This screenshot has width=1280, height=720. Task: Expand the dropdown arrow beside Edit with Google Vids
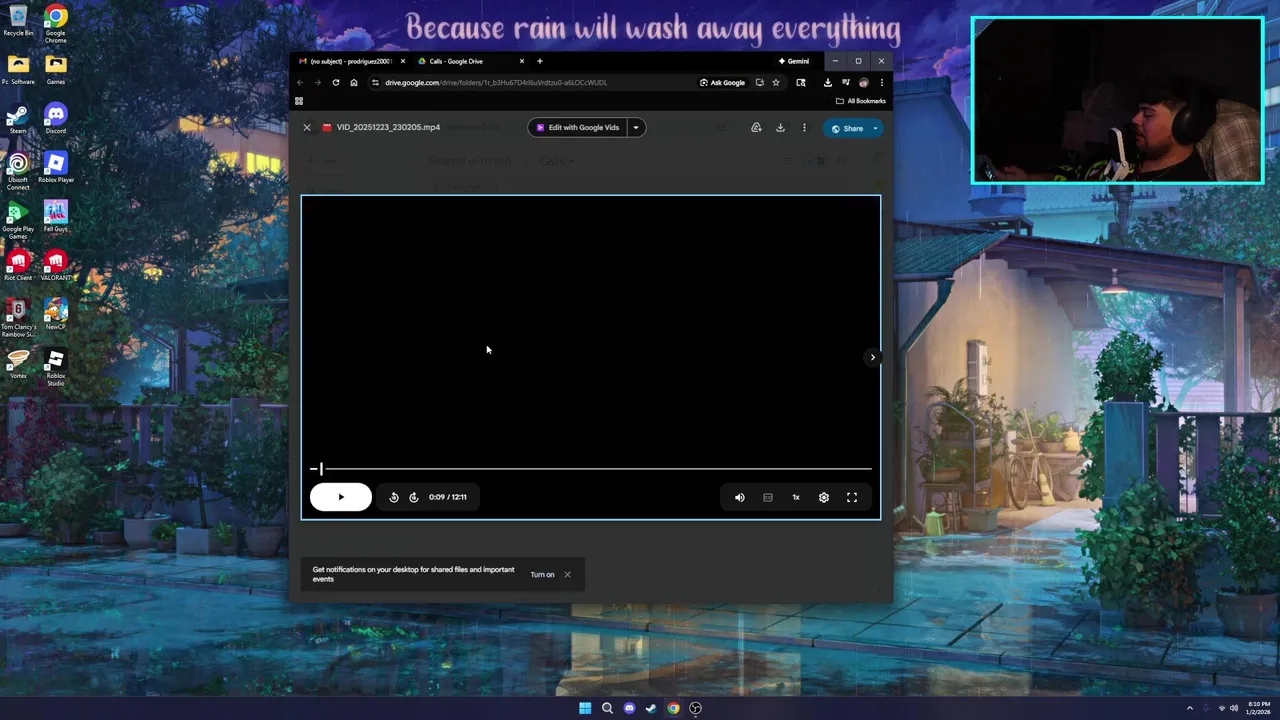636,128
